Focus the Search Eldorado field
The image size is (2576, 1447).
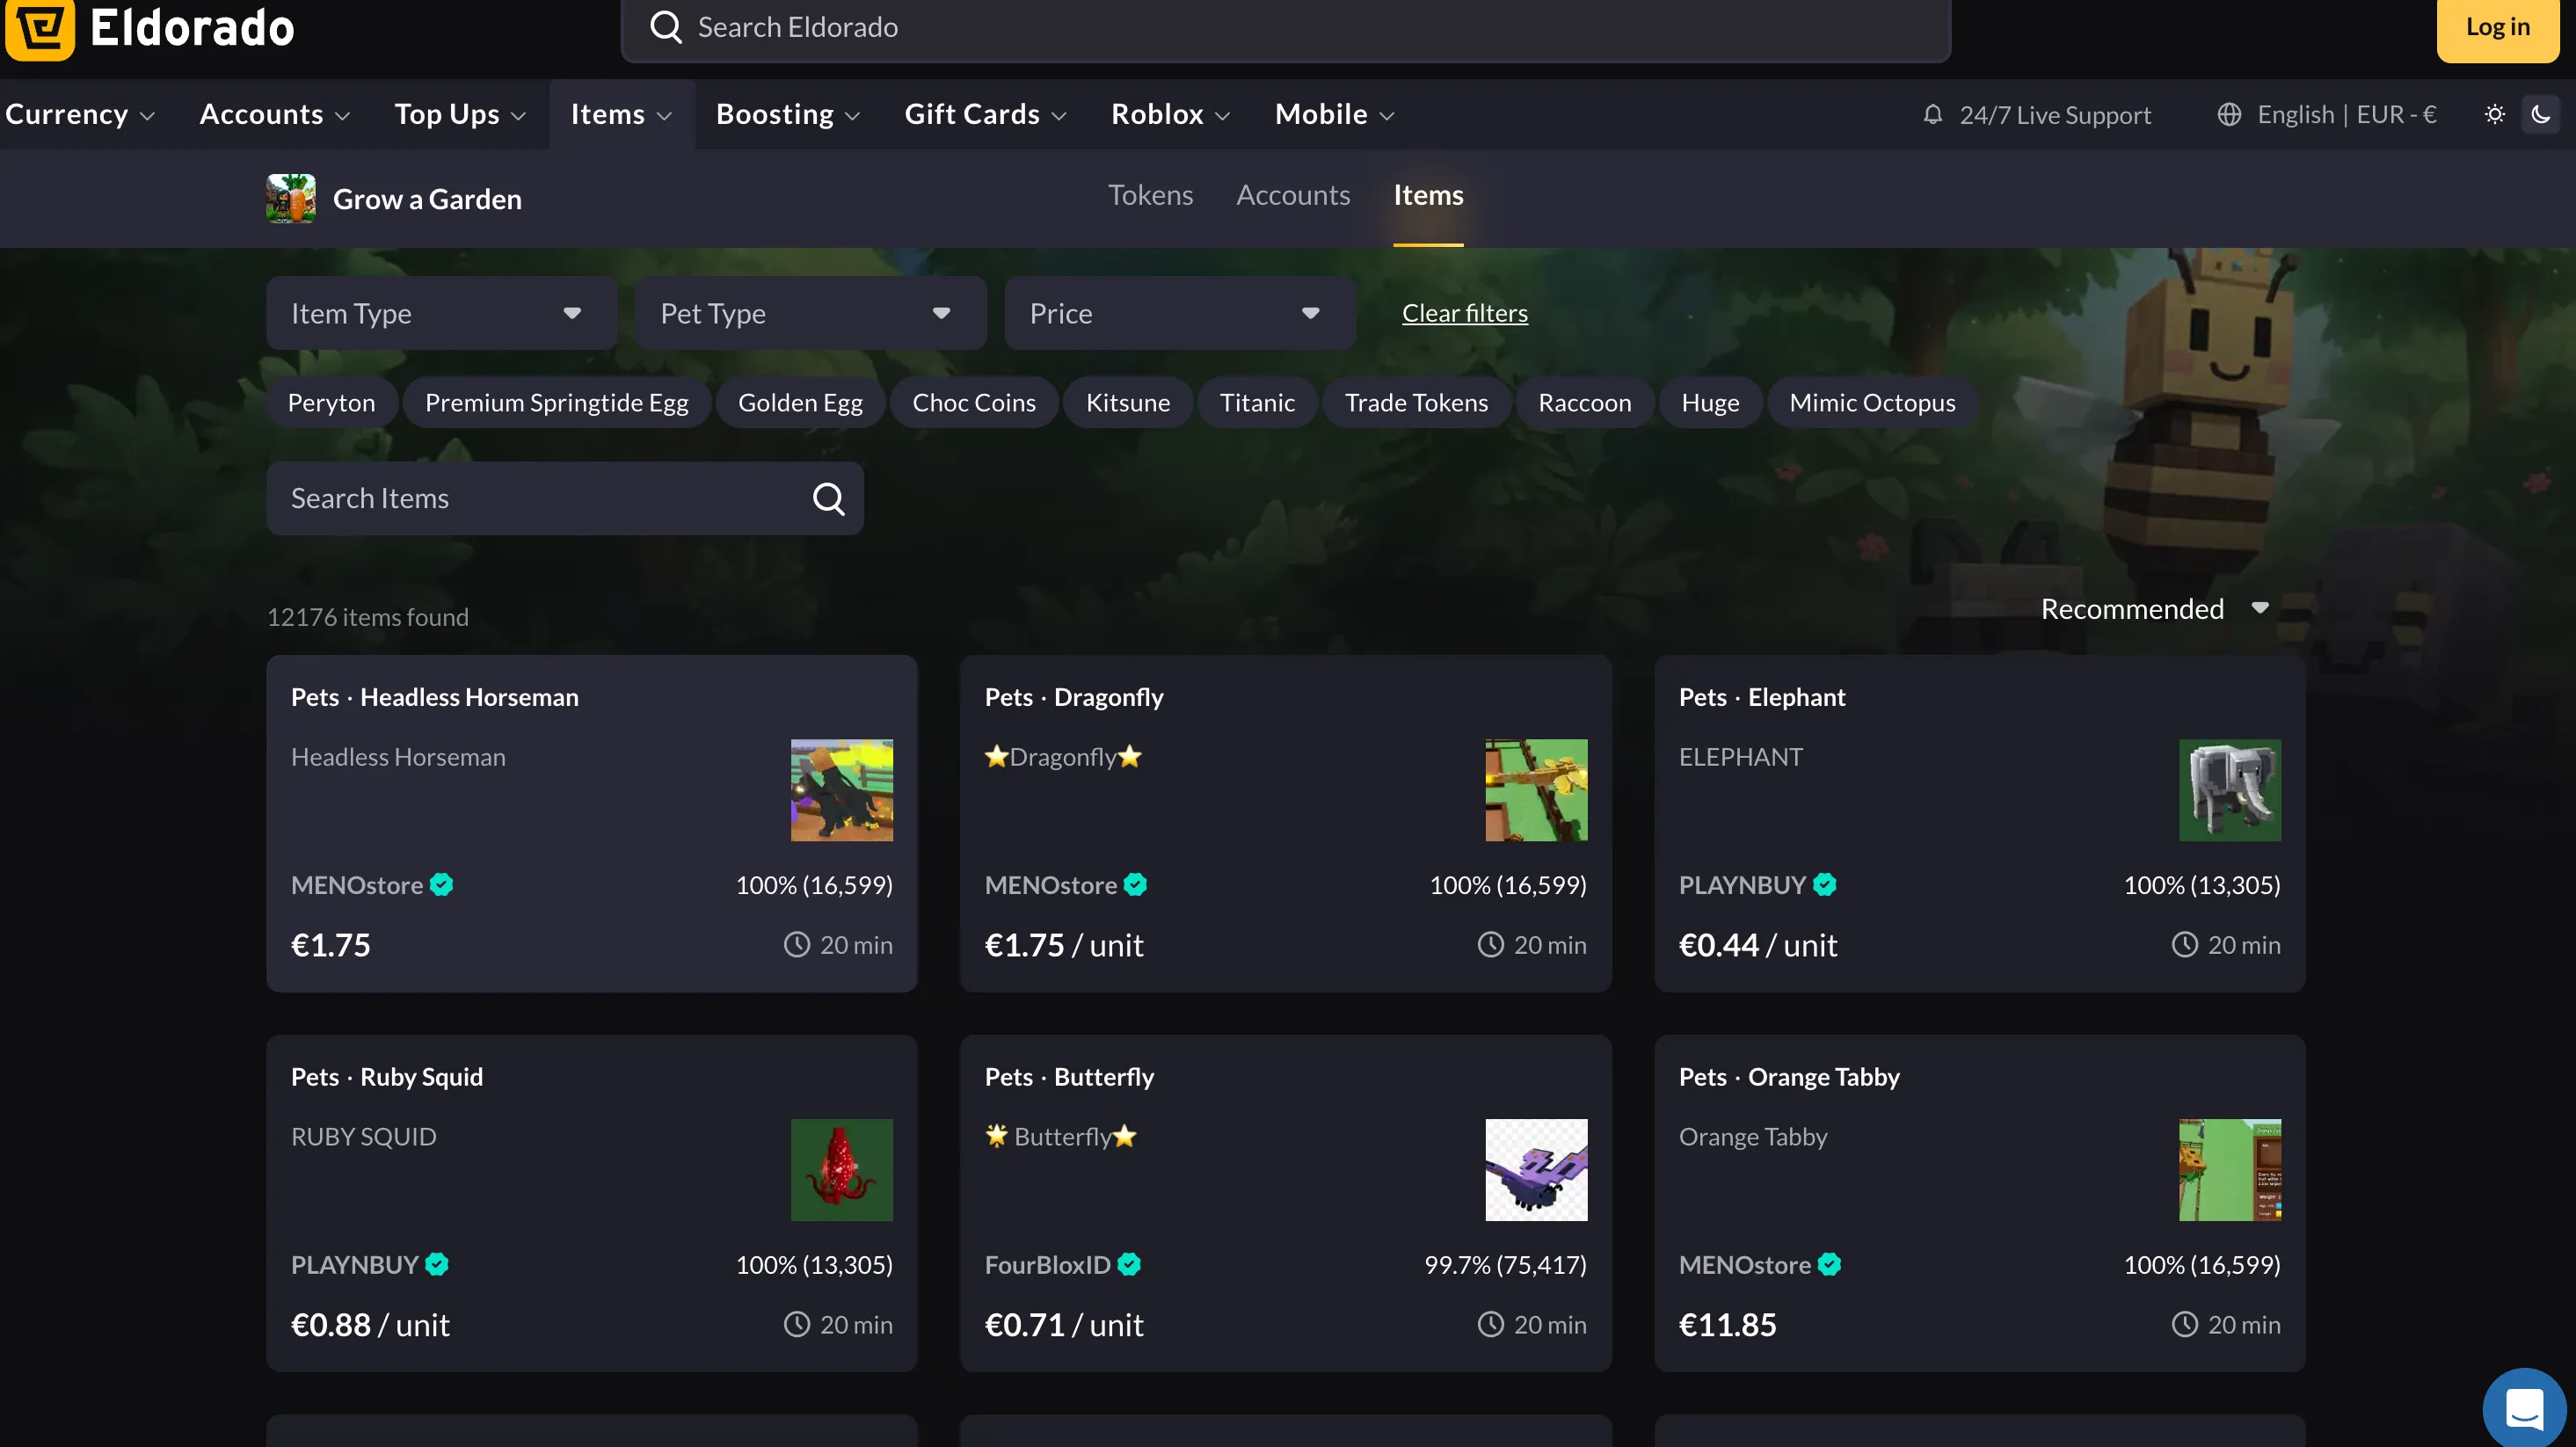click(x=1300, y=28)
